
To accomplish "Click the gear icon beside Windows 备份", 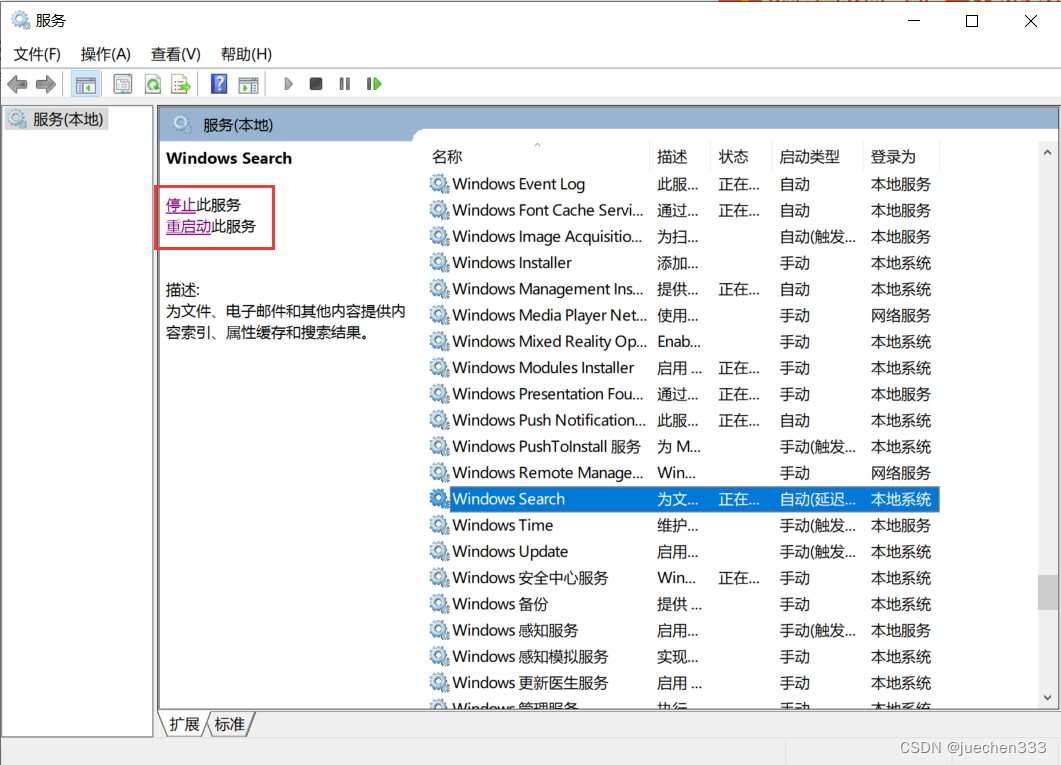I will [439, 603].
